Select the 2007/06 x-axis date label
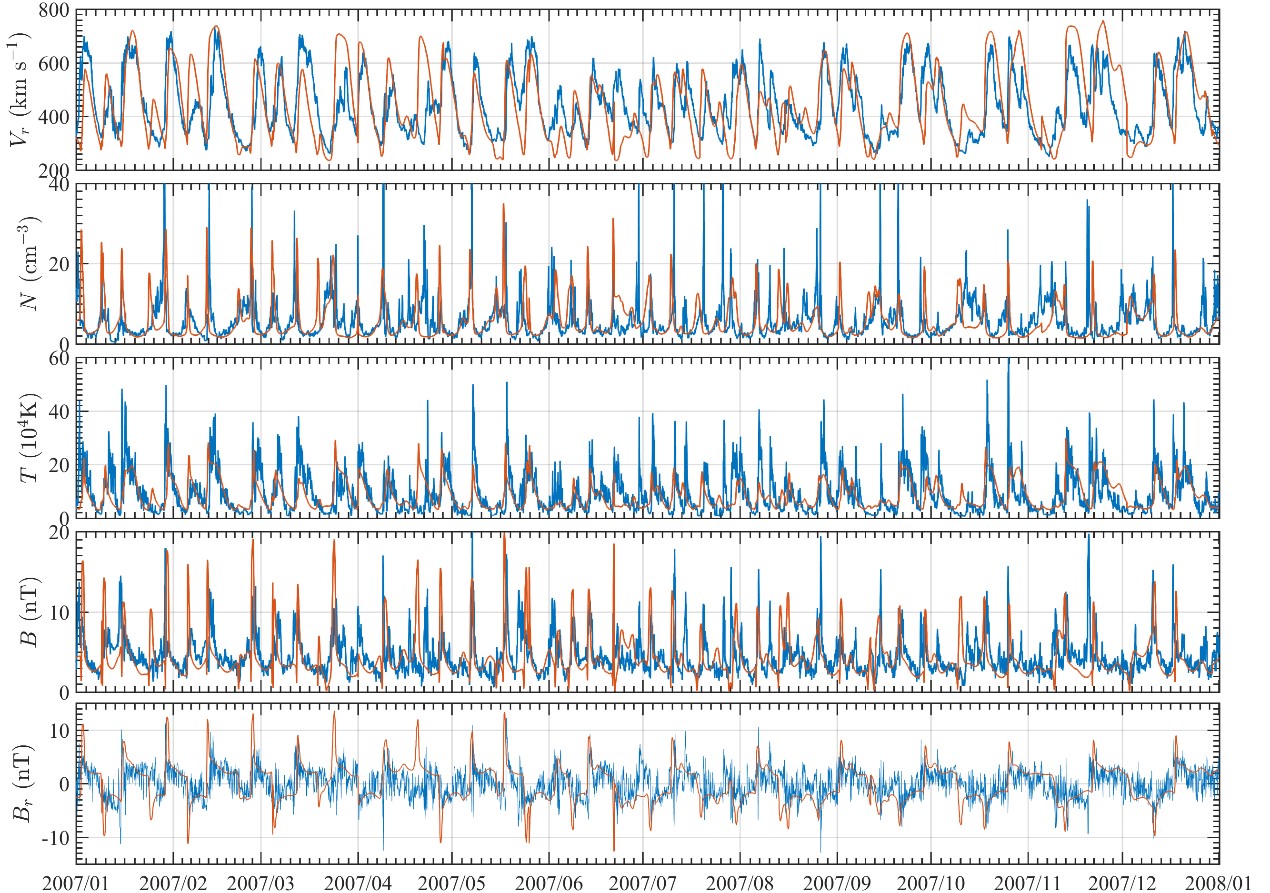The width and height of the screenshot is (1270, 893). pyautogui.click(x=547, y=881)
